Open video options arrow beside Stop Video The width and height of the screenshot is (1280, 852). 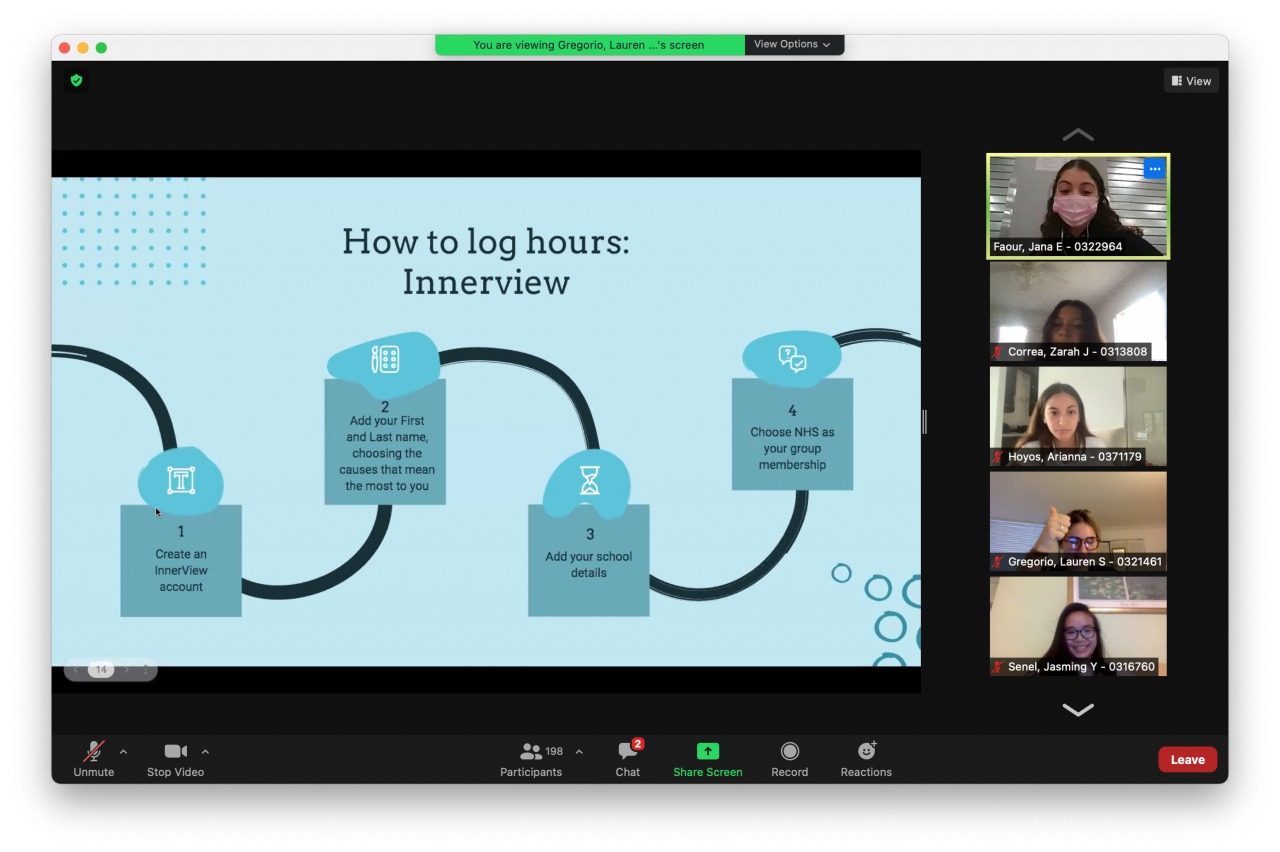coord(205,752)
